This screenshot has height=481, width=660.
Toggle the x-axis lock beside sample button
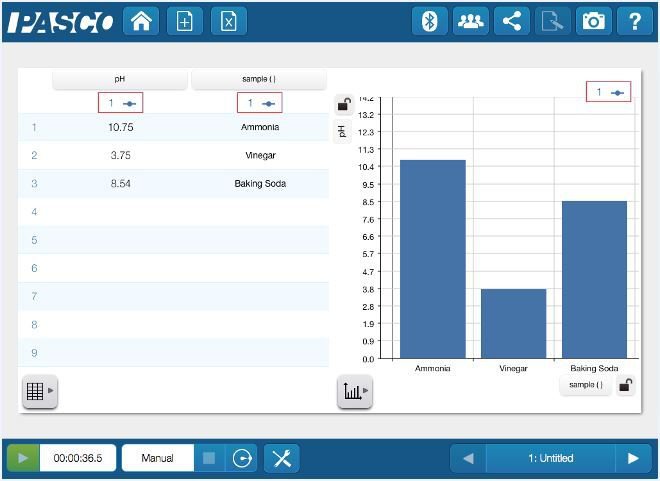pyautogui.click(x=626, y=385)
